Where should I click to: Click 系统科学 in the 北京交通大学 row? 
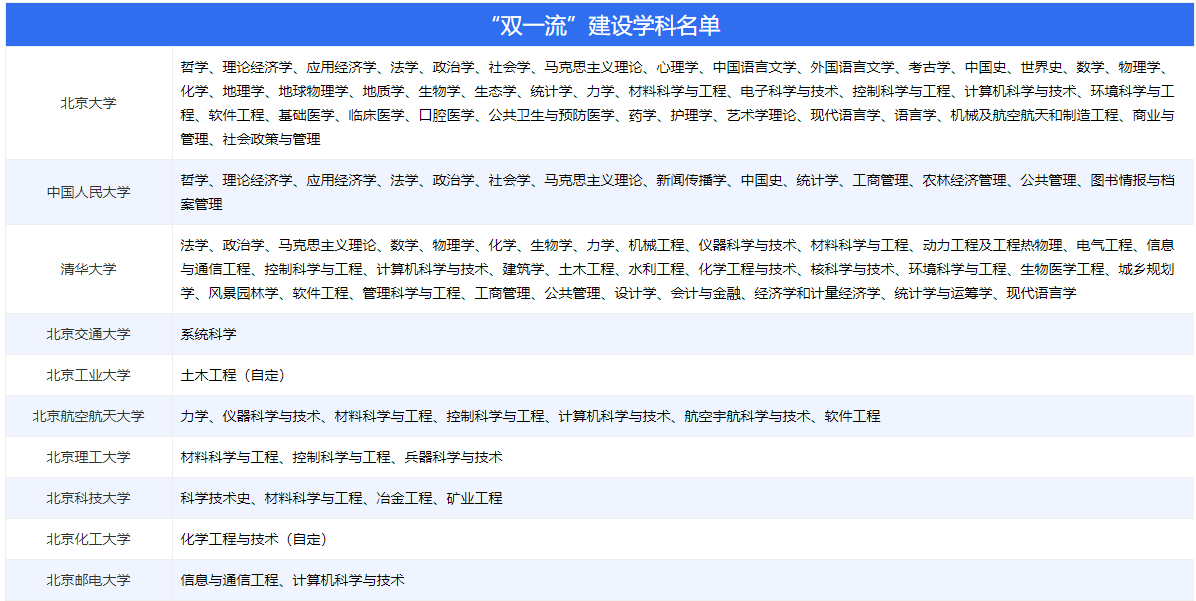(x=209, y=334)
